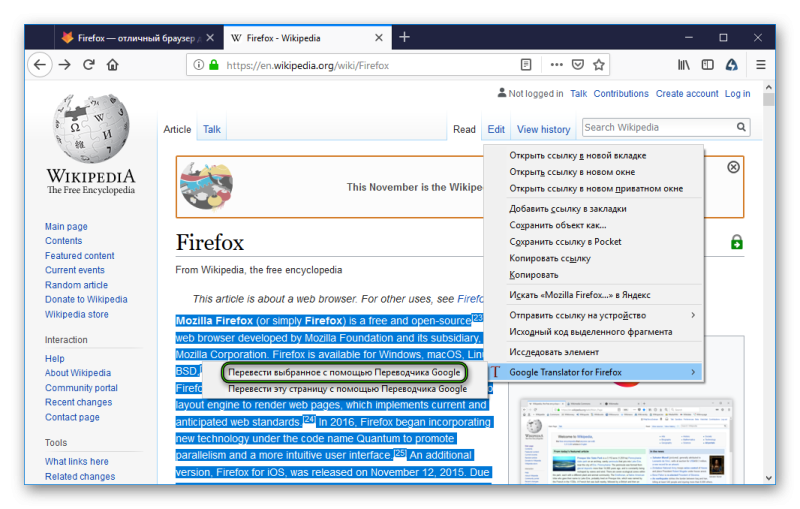Open the browser home page

[112, 65]
